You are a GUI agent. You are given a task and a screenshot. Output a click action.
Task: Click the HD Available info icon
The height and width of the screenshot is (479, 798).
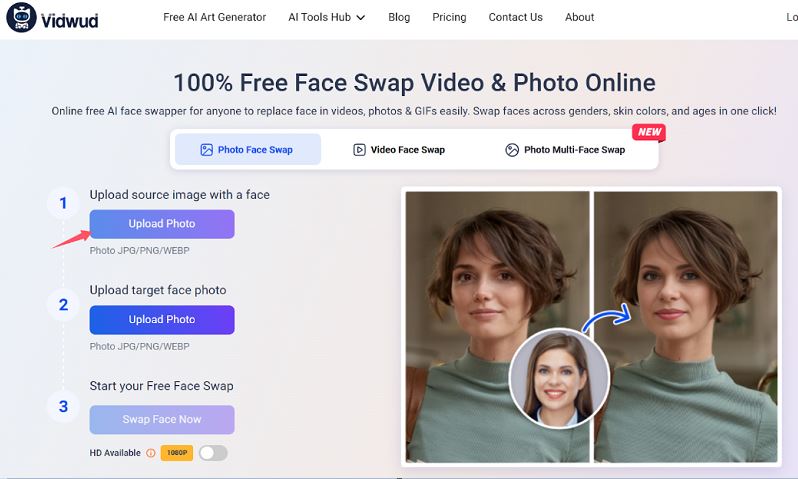[151, 453]
